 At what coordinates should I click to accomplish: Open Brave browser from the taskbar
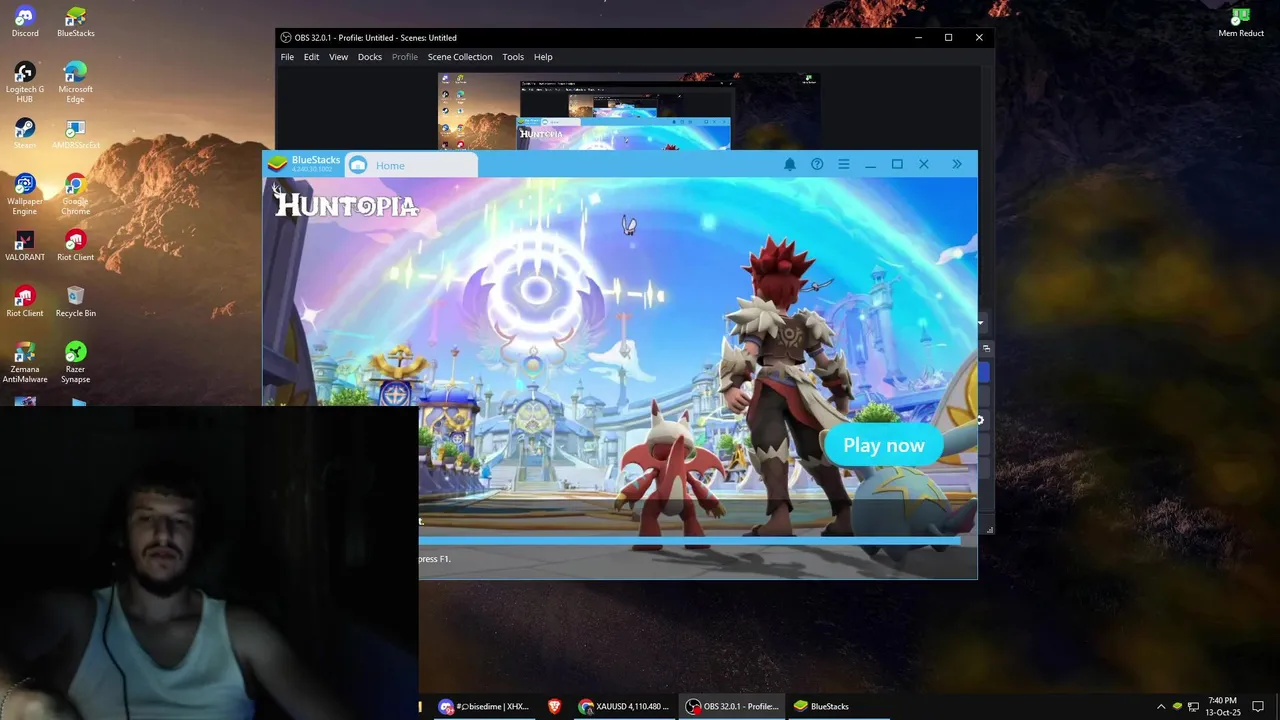pos(554,706)
